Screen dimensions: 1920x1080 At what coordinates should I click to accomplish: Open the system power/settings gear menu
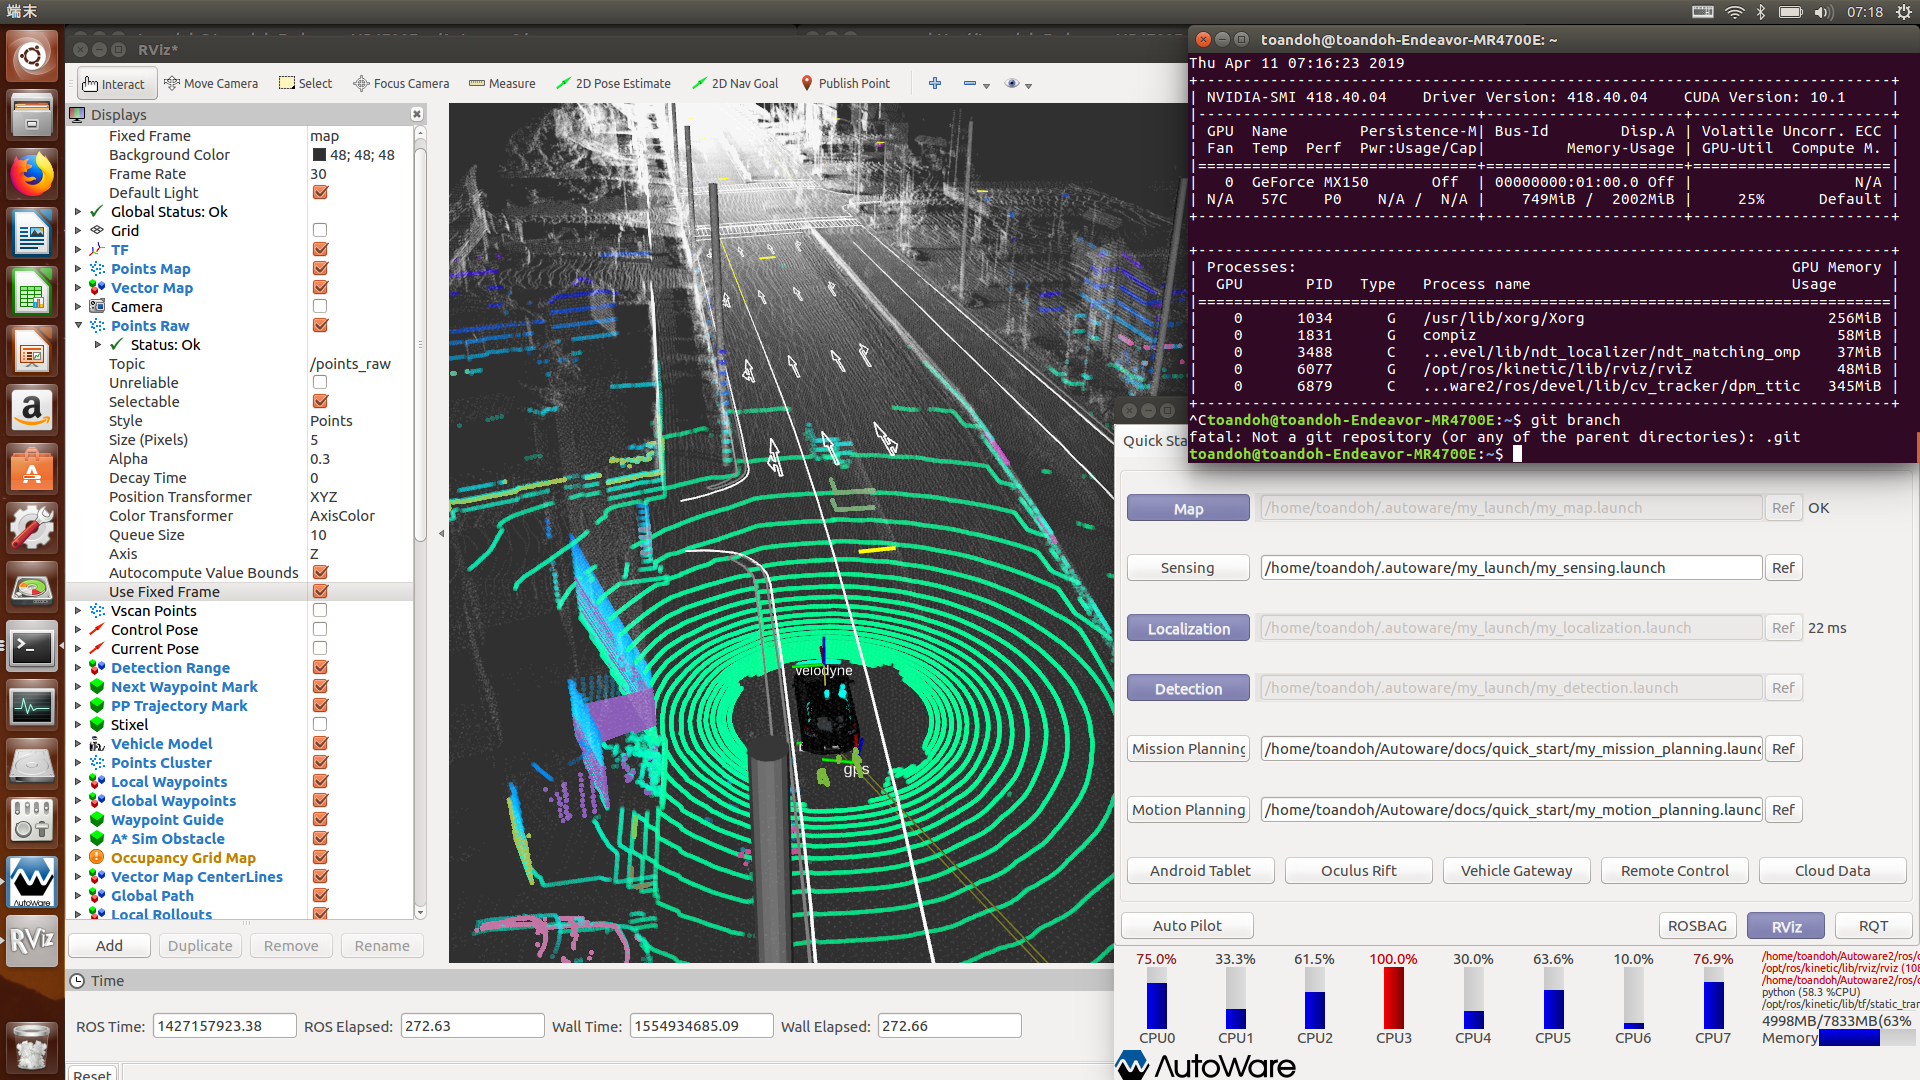tap(1903, 12)
